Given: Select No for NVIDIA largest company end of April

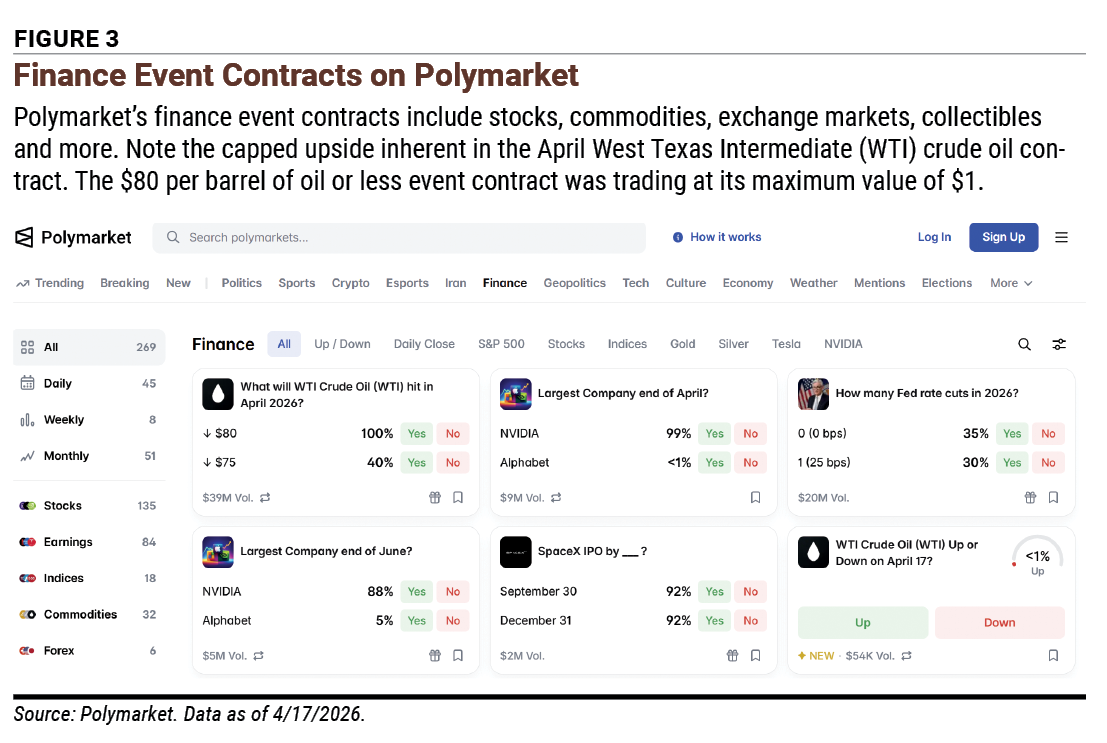Looking at the screenshot, I should pos(750,433).
